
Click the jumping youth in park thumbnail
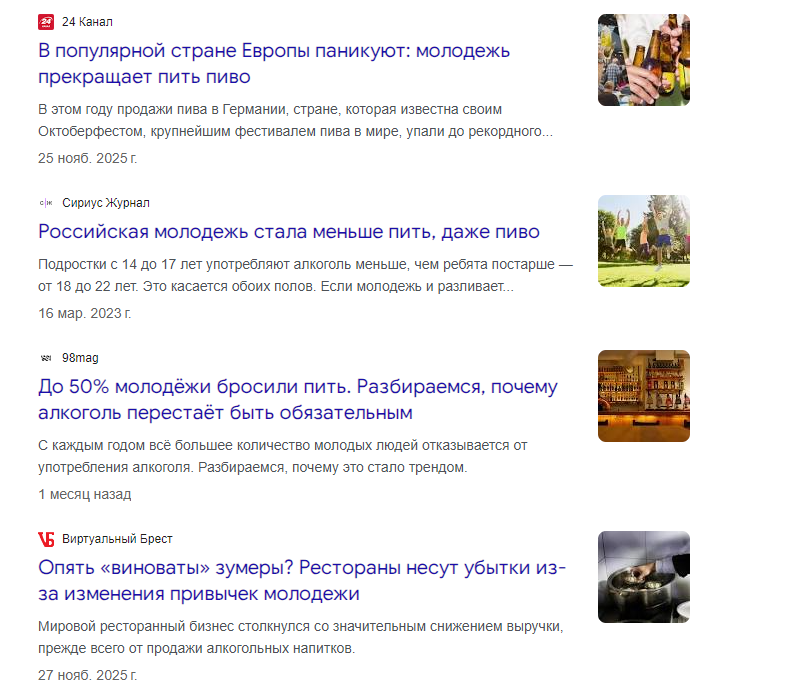[644, 241]
